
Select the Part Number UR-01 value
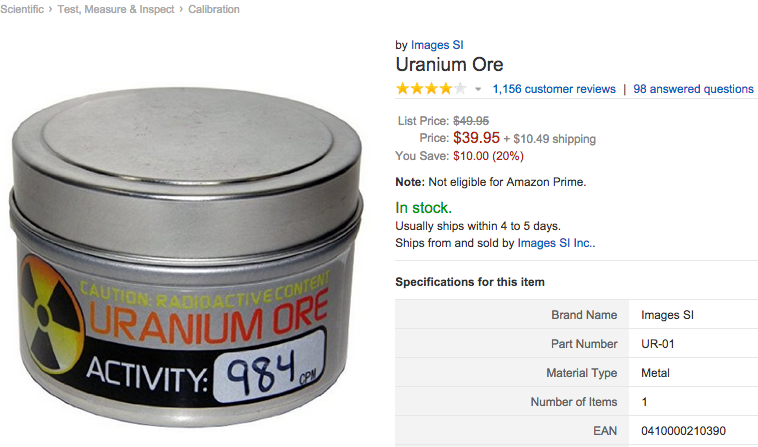(657, 344)
